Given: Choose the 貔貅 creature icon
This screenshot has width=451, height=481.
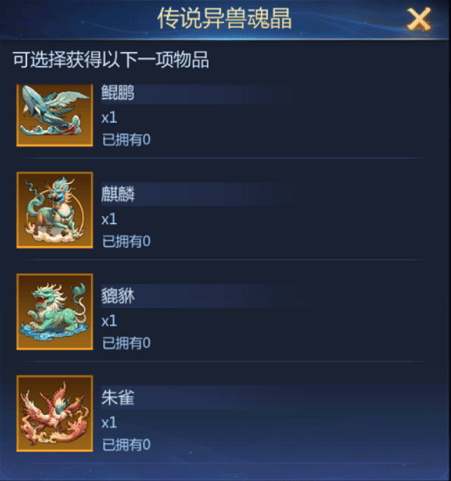Looking at the screenshot, I should pos(55,312).
